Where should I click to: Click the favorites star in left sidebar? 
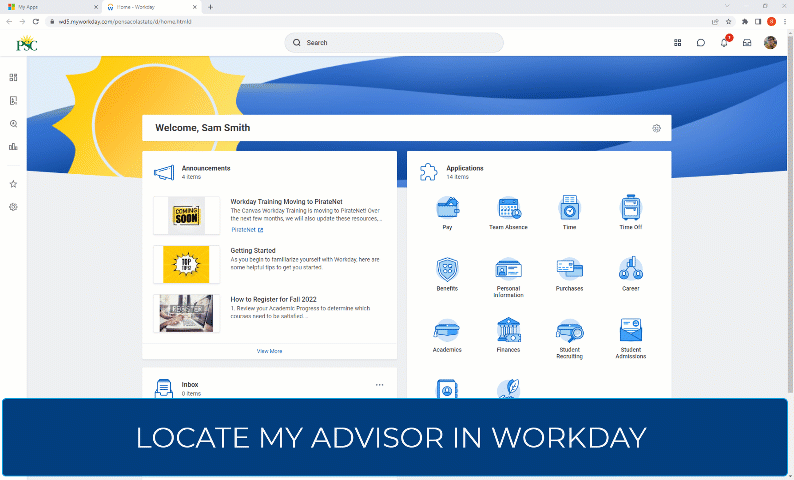(x=13, y=184)
